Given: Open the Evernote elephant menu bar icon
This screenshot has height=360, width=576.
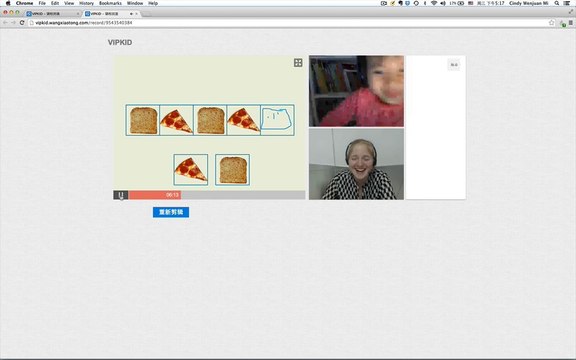Looking at the screenshot, I should (400, 3).
